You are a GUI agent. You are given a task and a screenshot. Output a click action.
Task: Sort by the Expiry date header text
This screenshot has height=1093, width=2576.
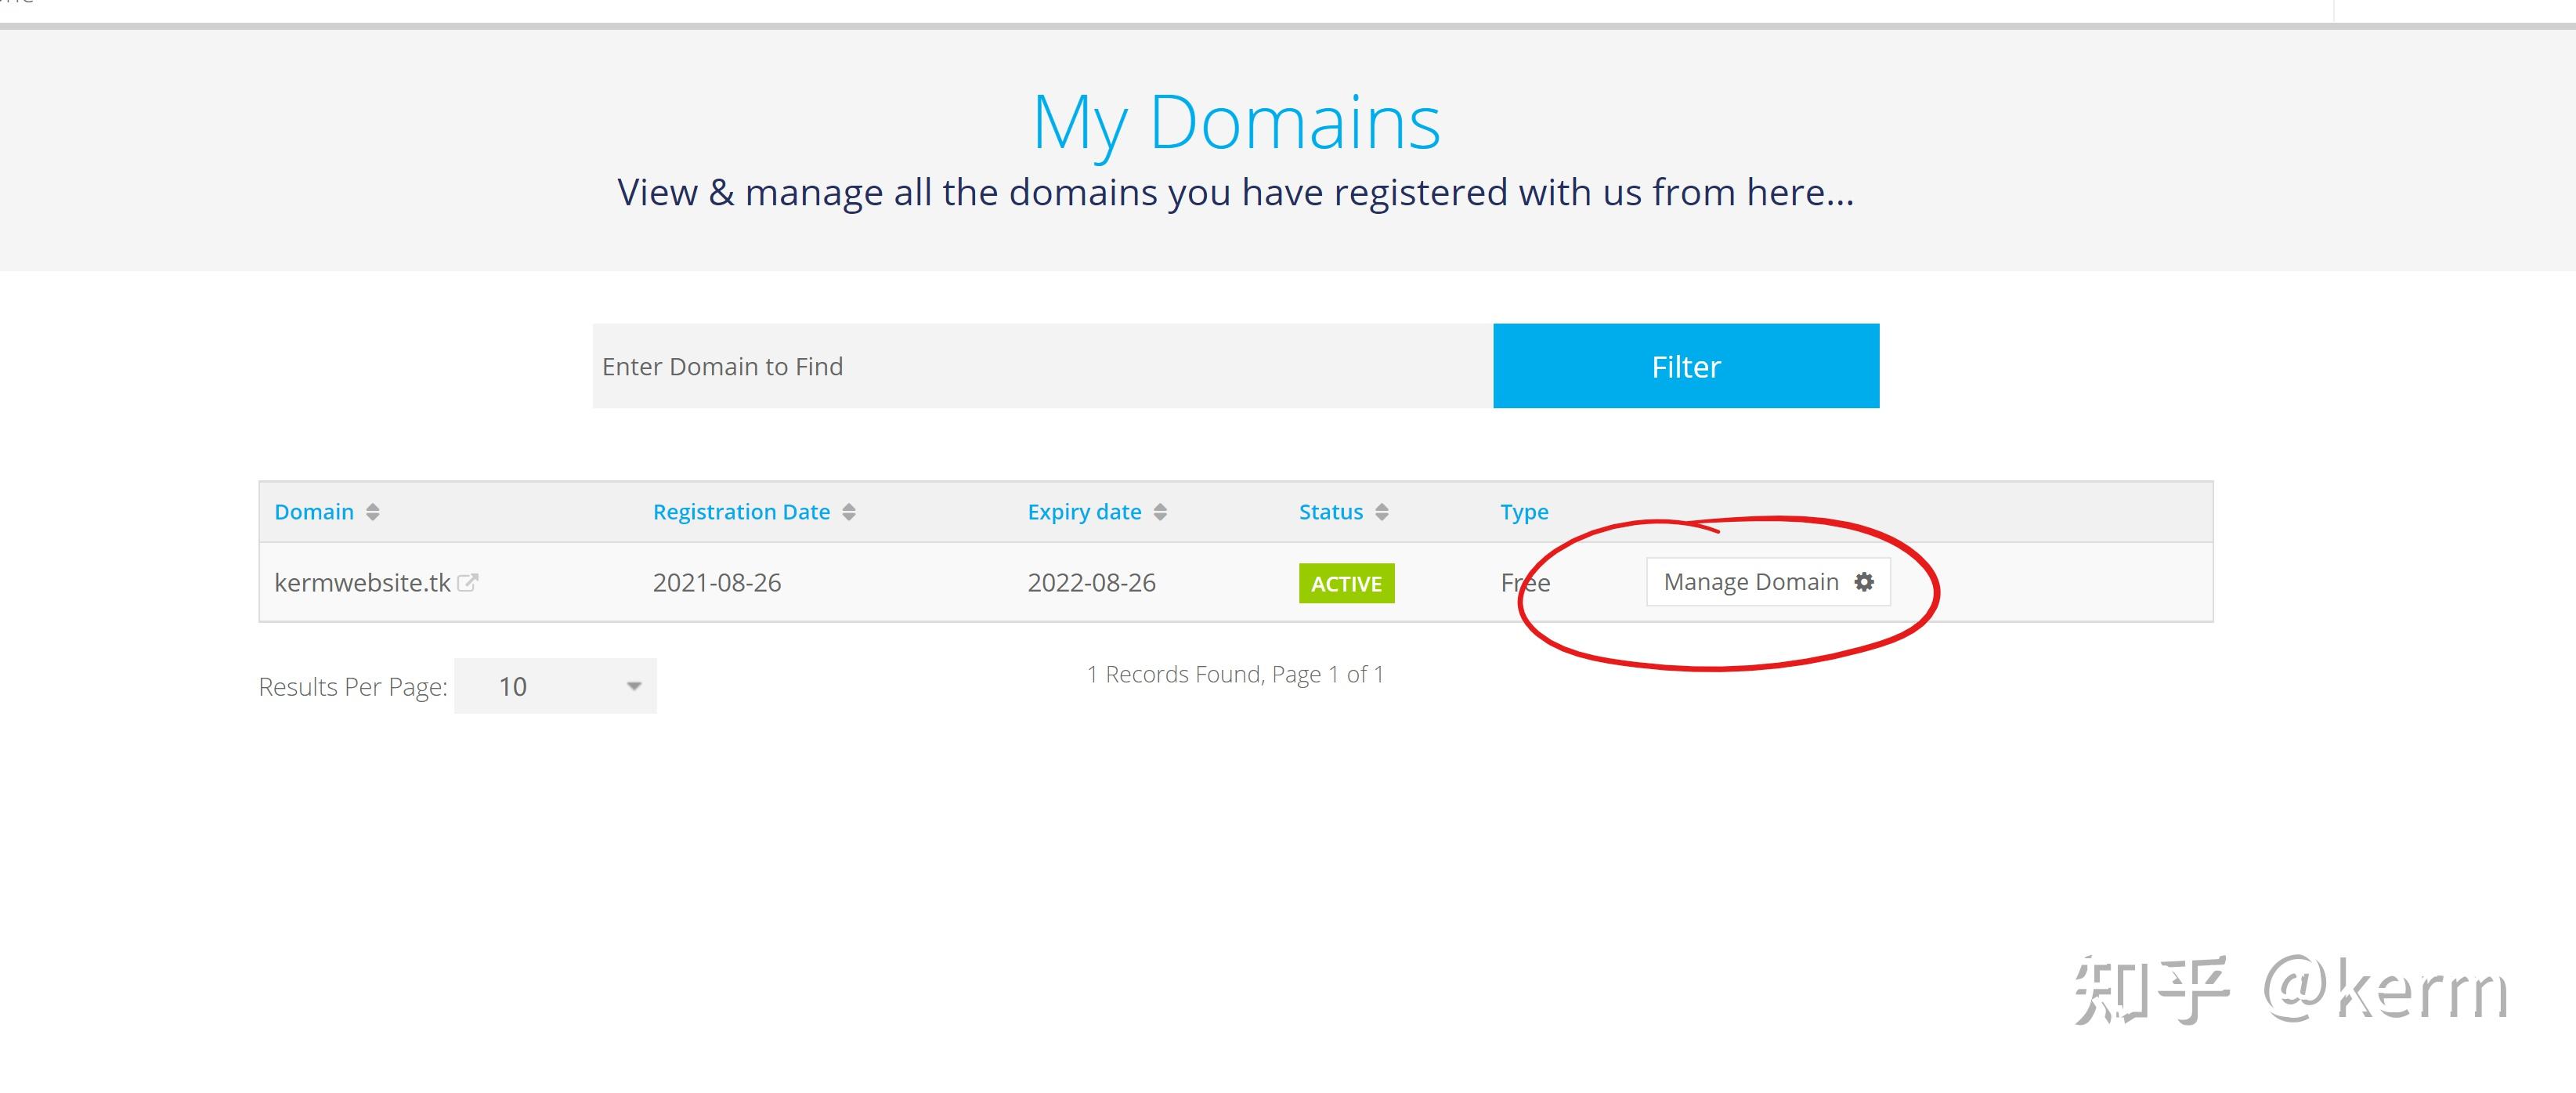coord(1084,512)
